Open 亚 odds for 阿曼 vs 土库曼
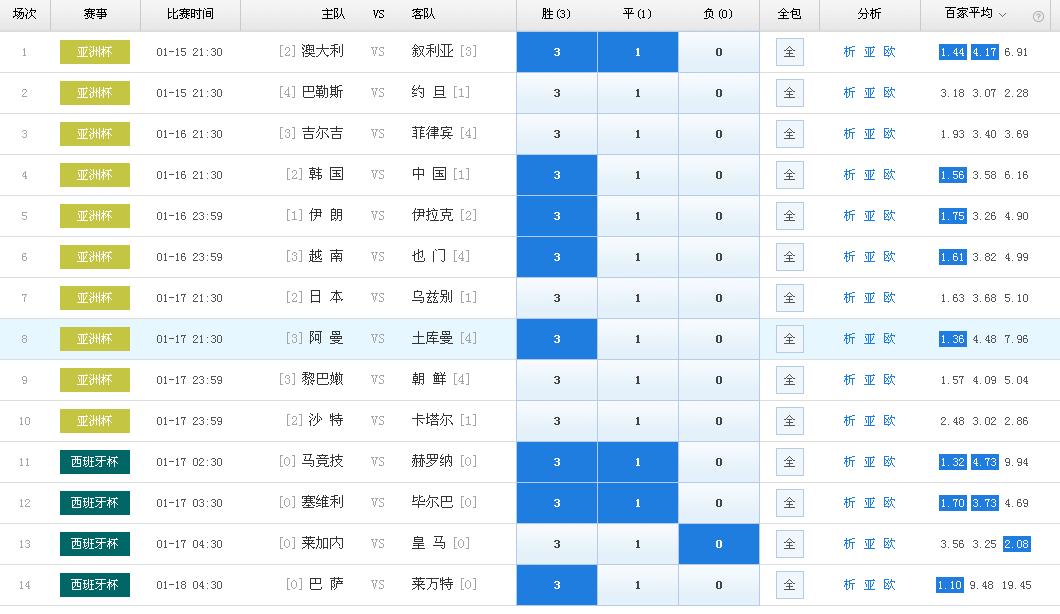The width and height of the screenshot is (1060, 614). click(869, 339)
